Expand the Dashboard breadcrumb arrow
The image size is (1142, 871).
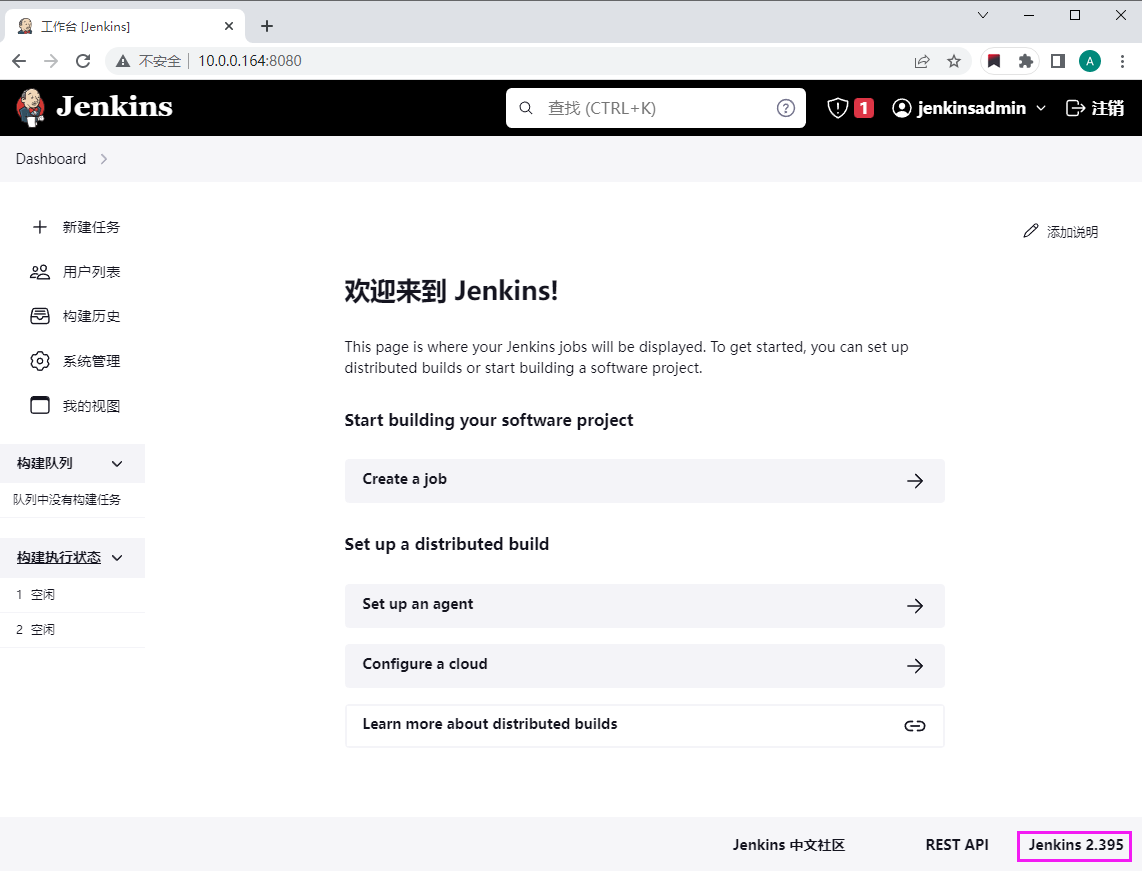point(103,159)
